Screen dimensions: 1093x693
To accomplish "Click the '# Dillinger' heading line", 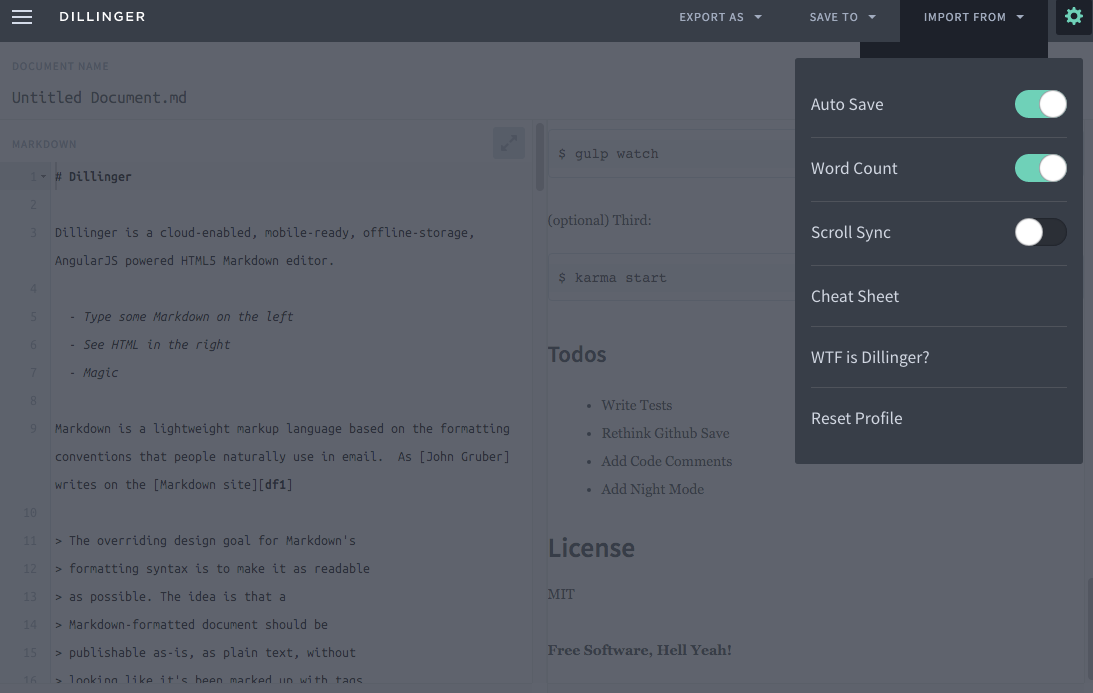I will point(93,176).
